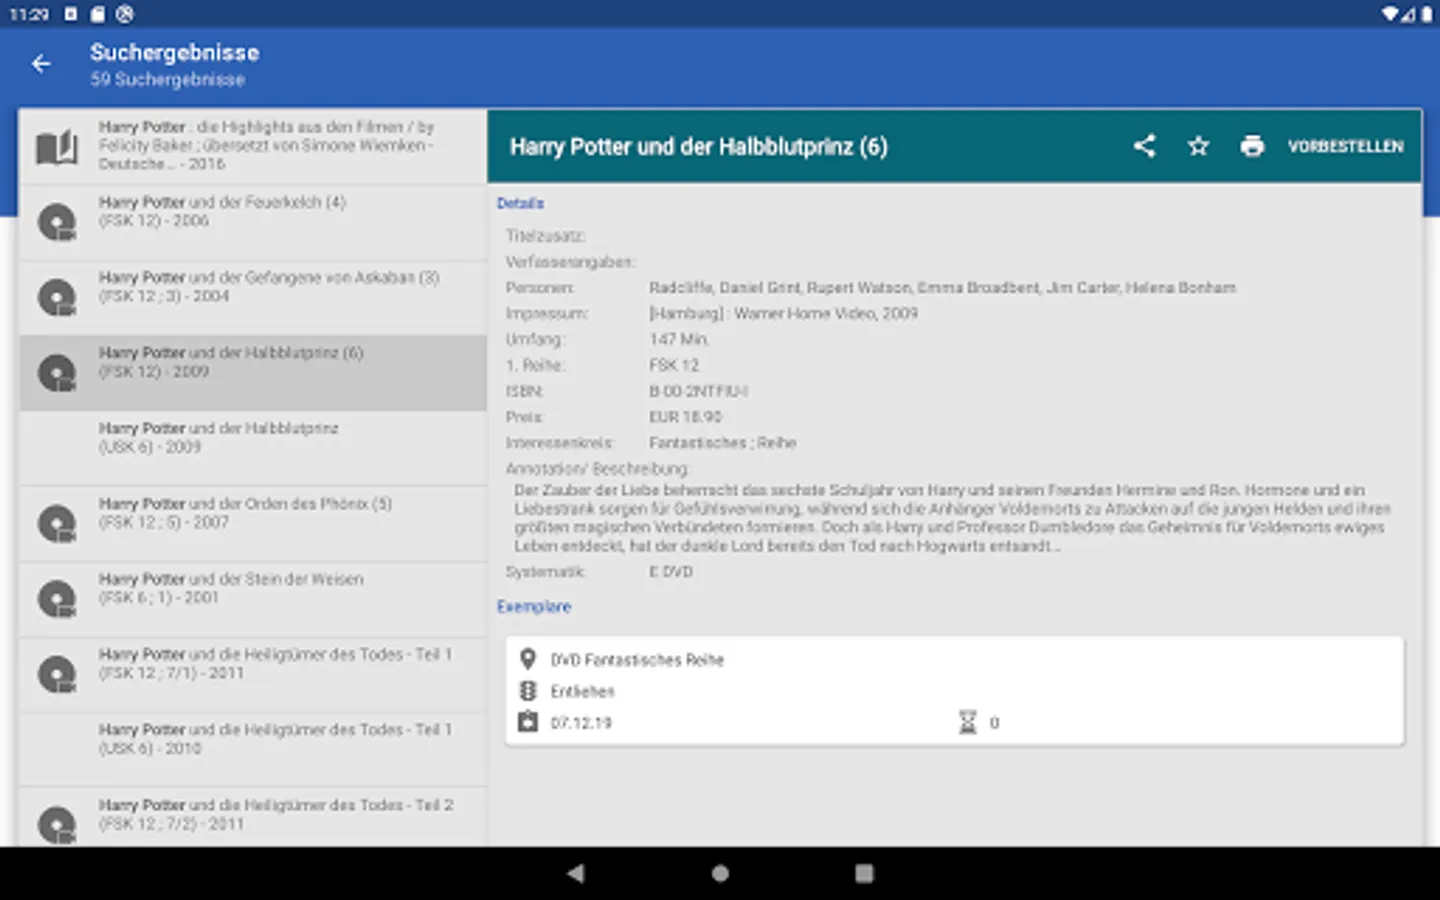Click the return date clipboard icon
This screenshot has height=900, width=1440.
pos(528,722)
